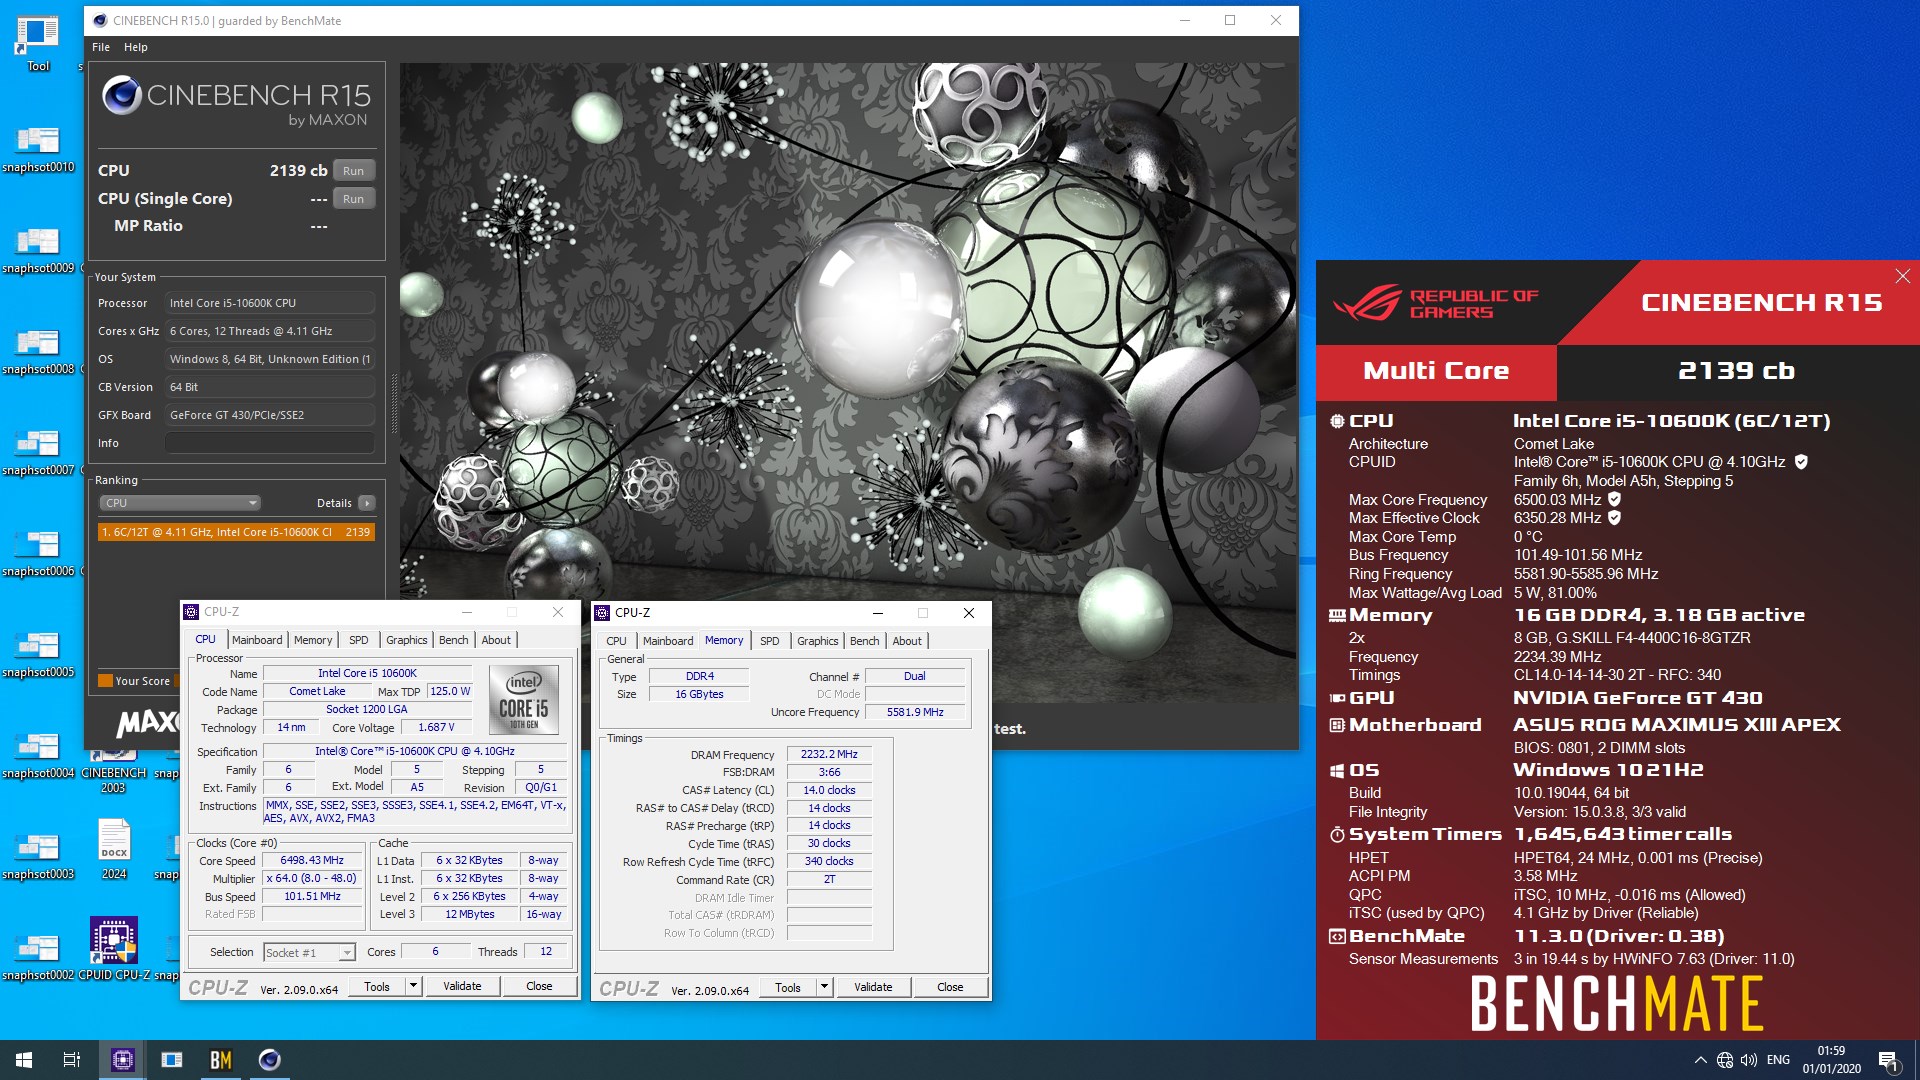Image resolution: width=1920 pixels, height=1080 pixels.
Task: Click the ENG language indicator
Action: [1778, 1060]
